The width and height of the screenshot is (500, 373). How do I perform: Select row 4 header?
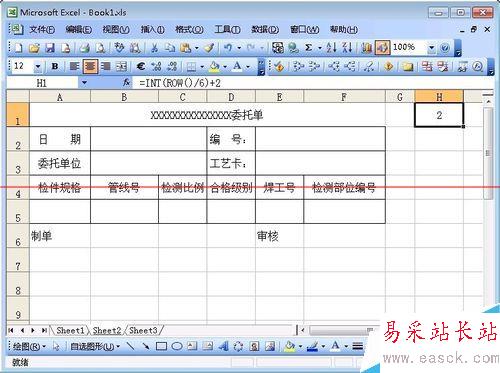coord(18,187)
